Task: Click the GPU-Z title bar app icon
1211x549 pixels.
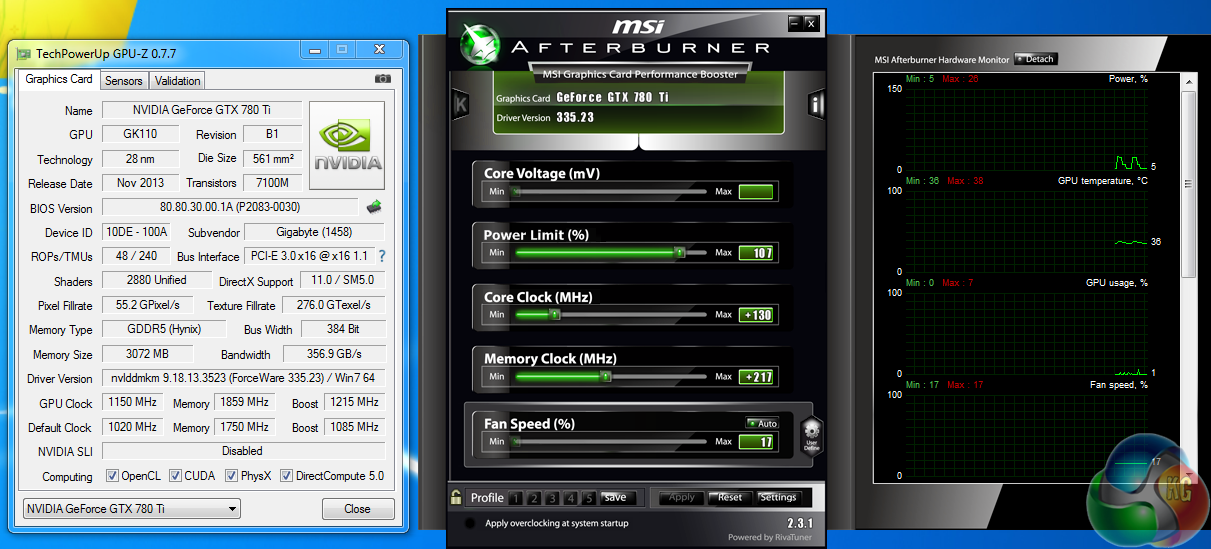Action: (24, 53)
